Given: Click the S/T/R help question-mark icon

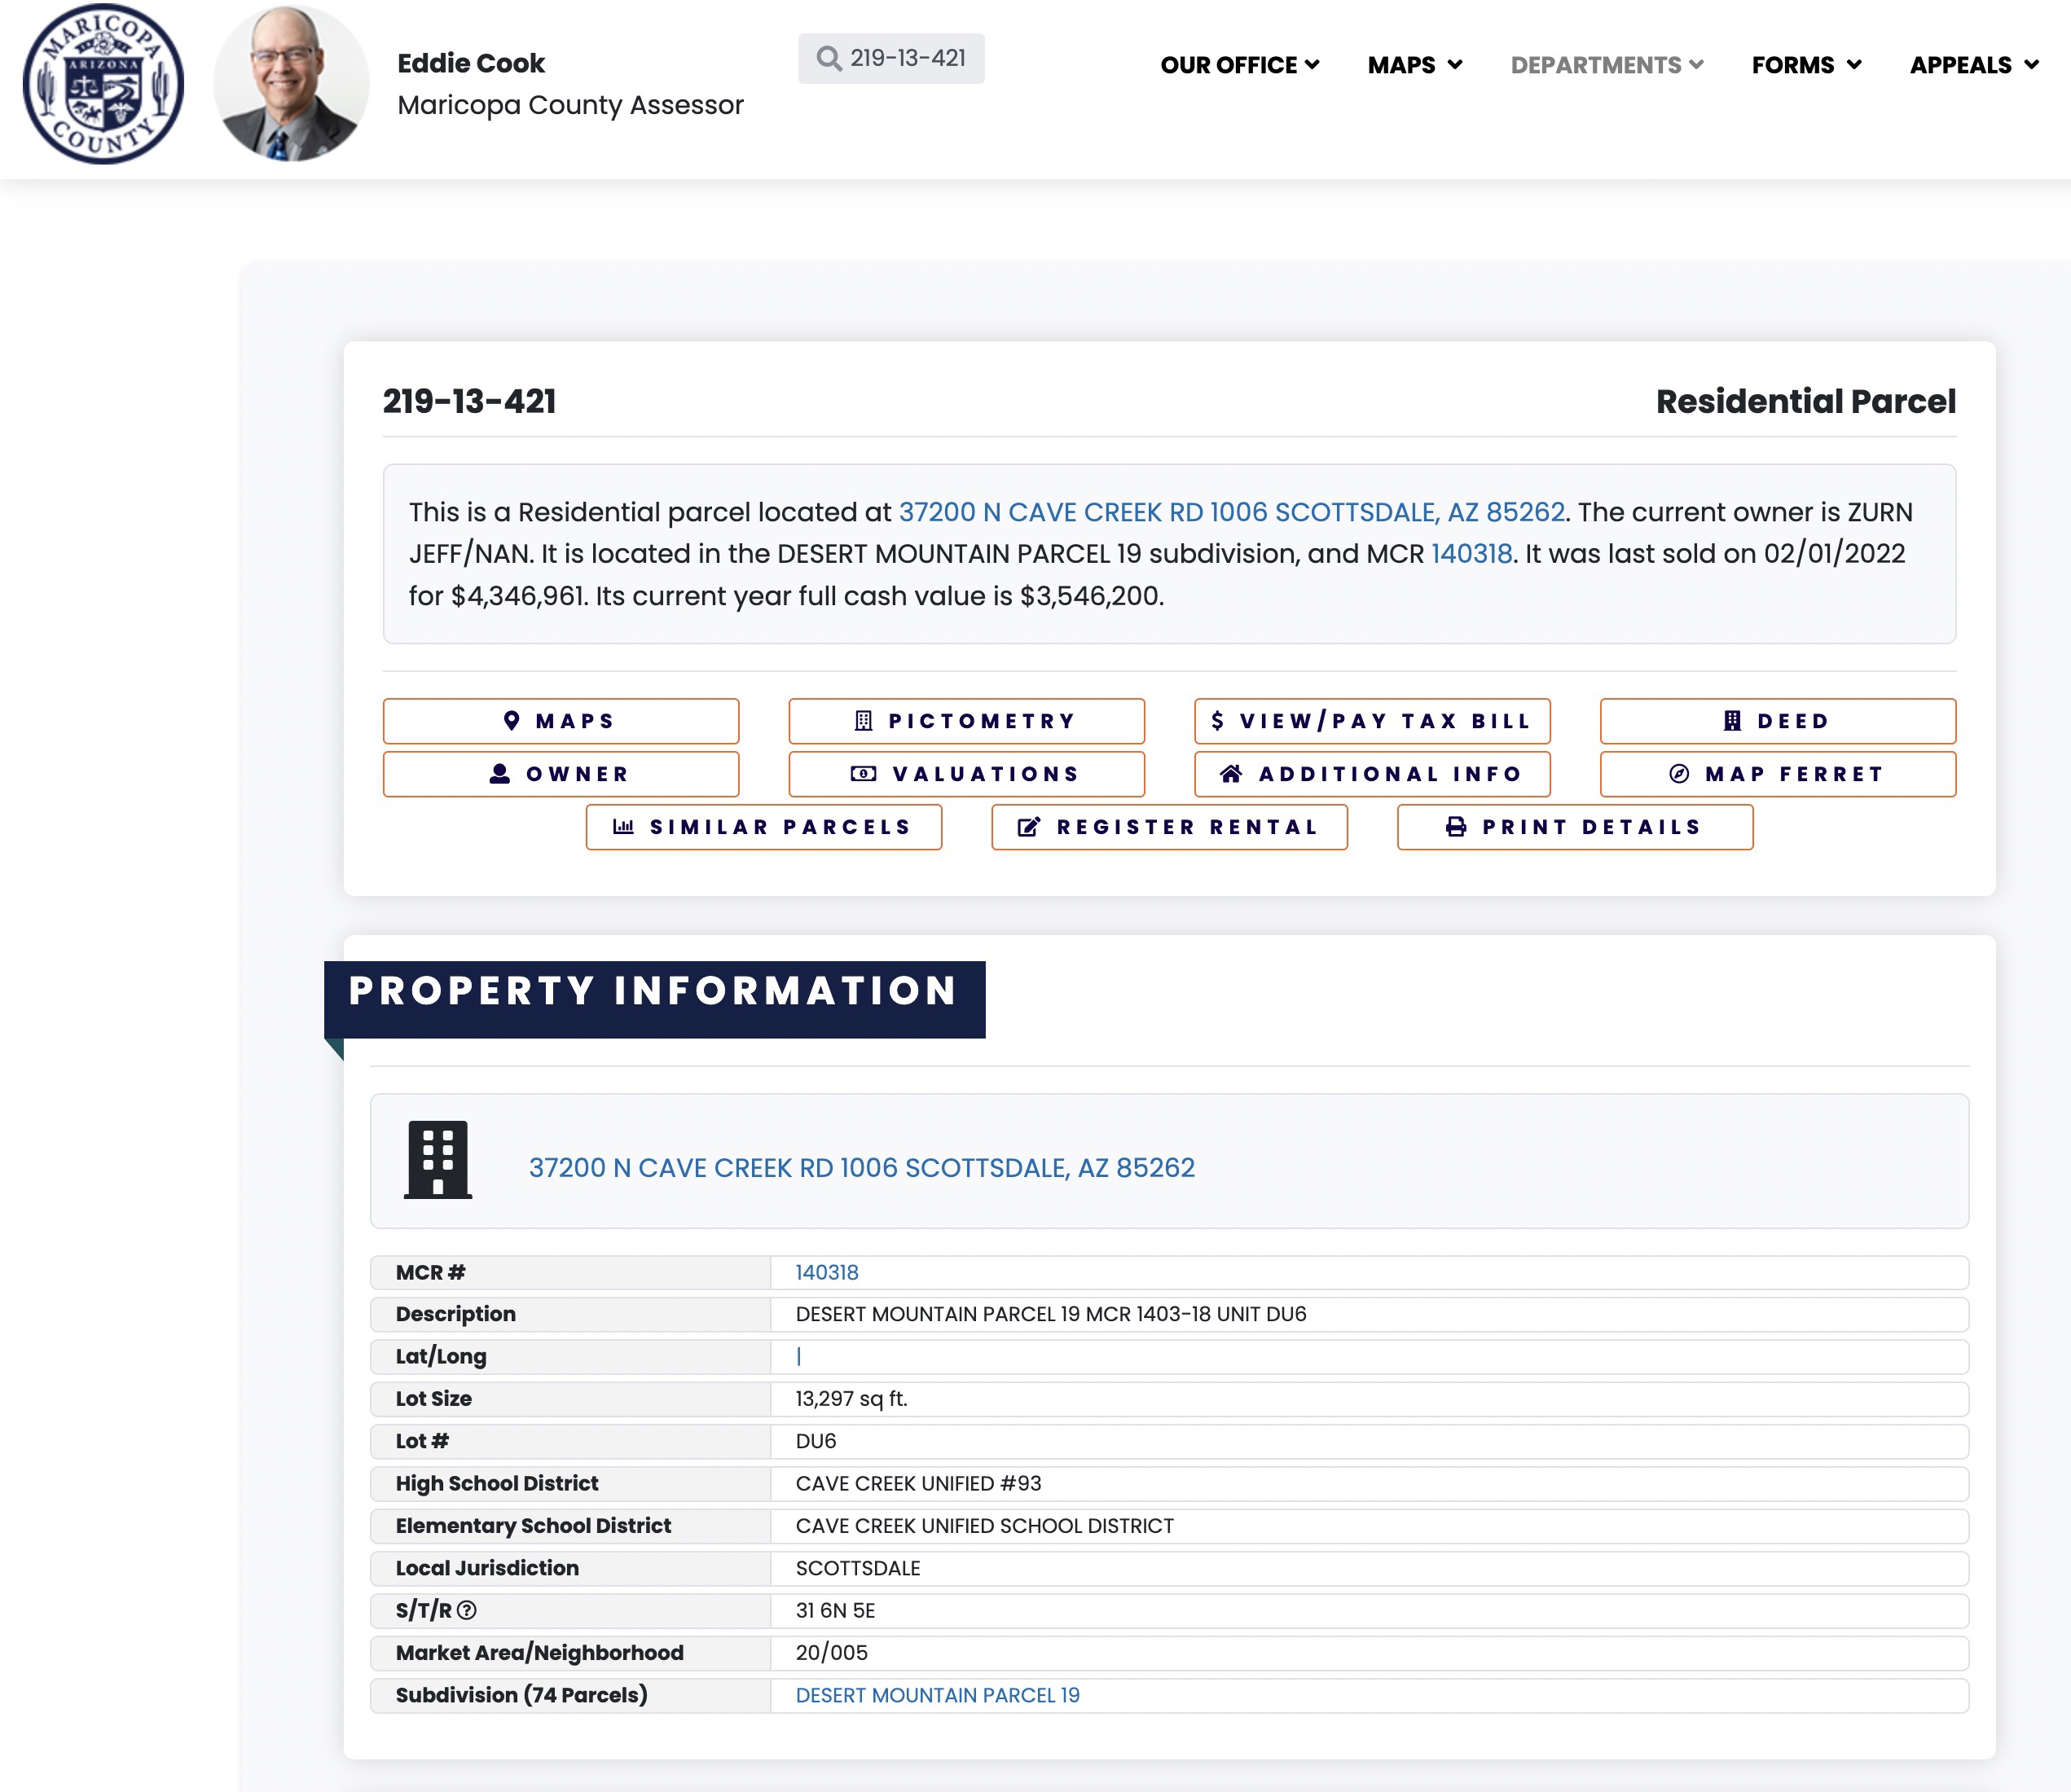Looking at the screenshot, I should click(x=467, y=1610).
